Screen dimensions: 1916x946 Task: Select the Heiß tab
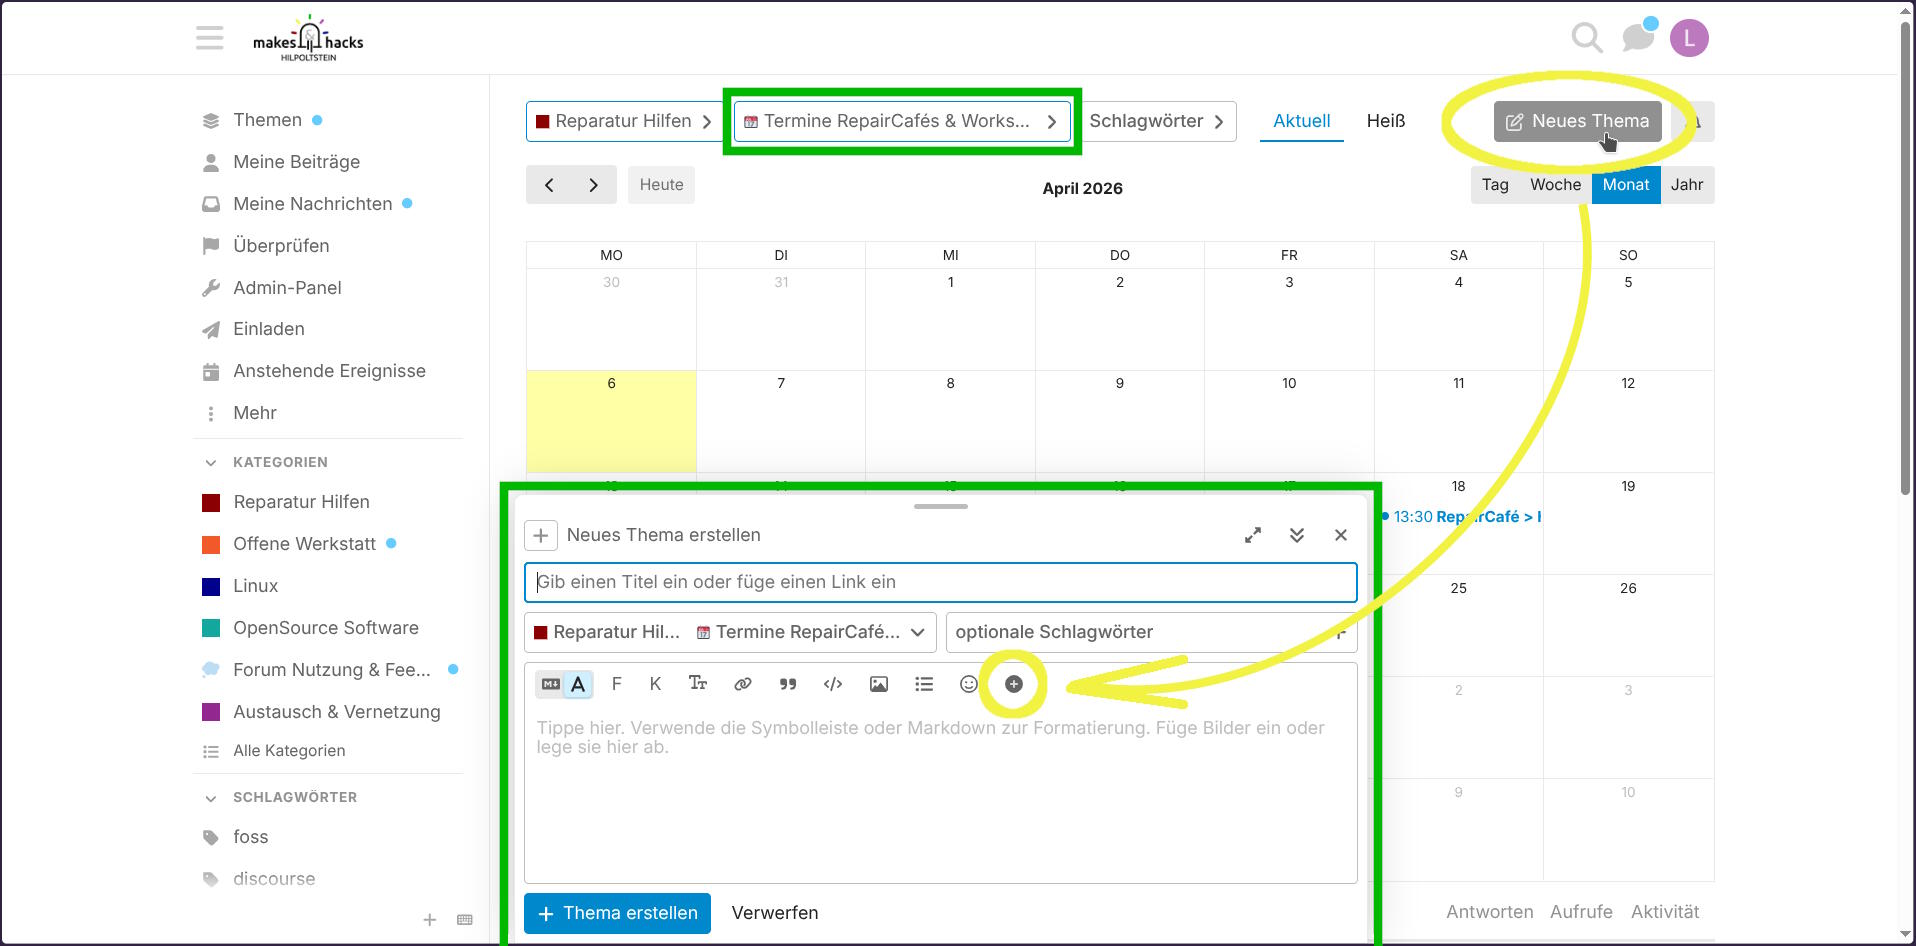pos(1385,121)
